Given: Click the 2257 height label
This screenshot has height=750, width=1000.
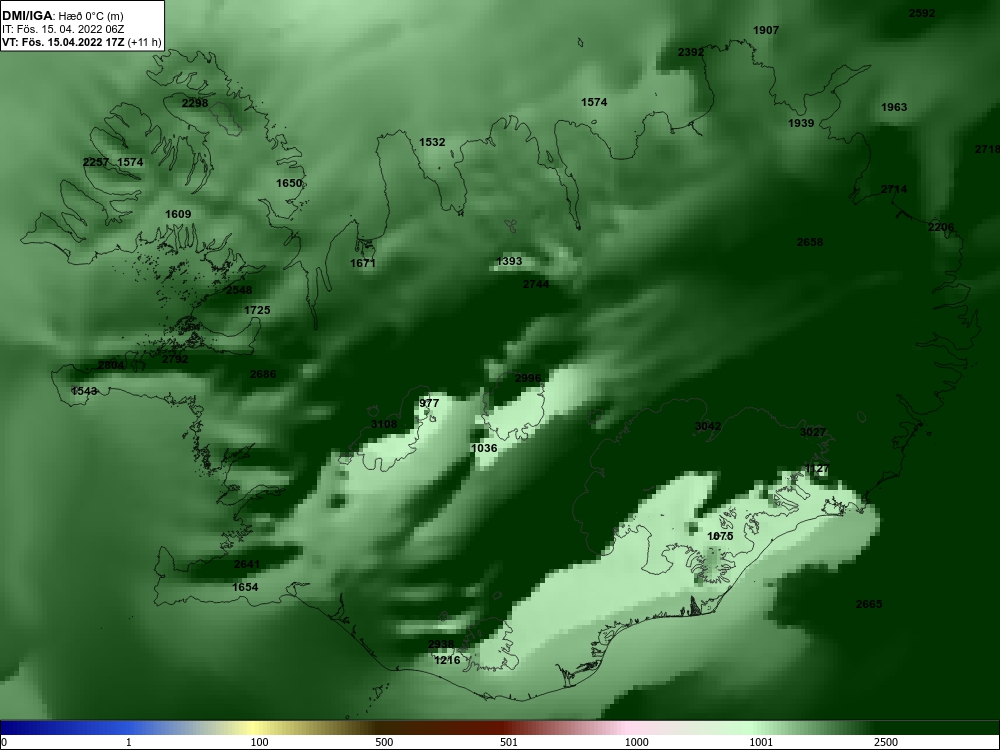Looking at the screenshot, I should (x=96, y=162).
